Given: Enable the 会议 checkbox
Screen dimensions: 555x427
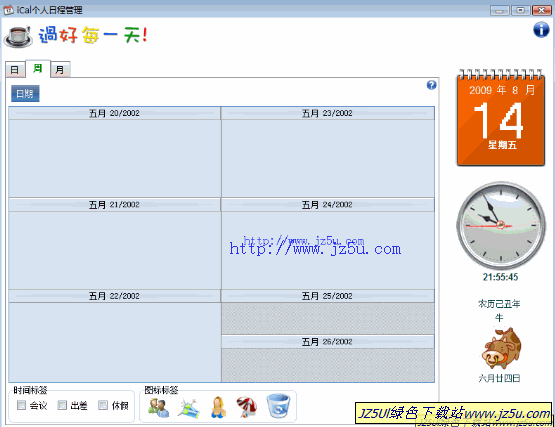Looking at the screenshot, I should click(22, 405).
